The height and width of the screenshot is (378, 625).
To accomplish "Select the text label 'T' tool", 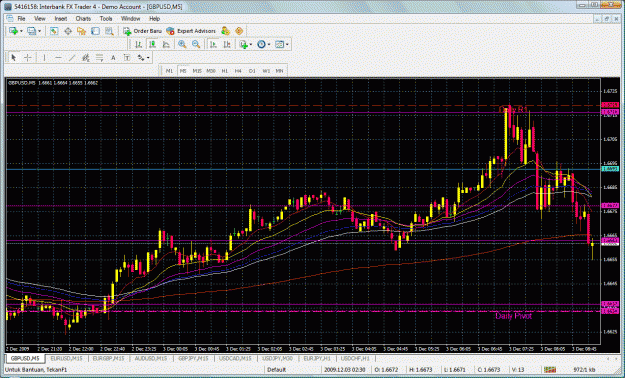I will point(127,58).
